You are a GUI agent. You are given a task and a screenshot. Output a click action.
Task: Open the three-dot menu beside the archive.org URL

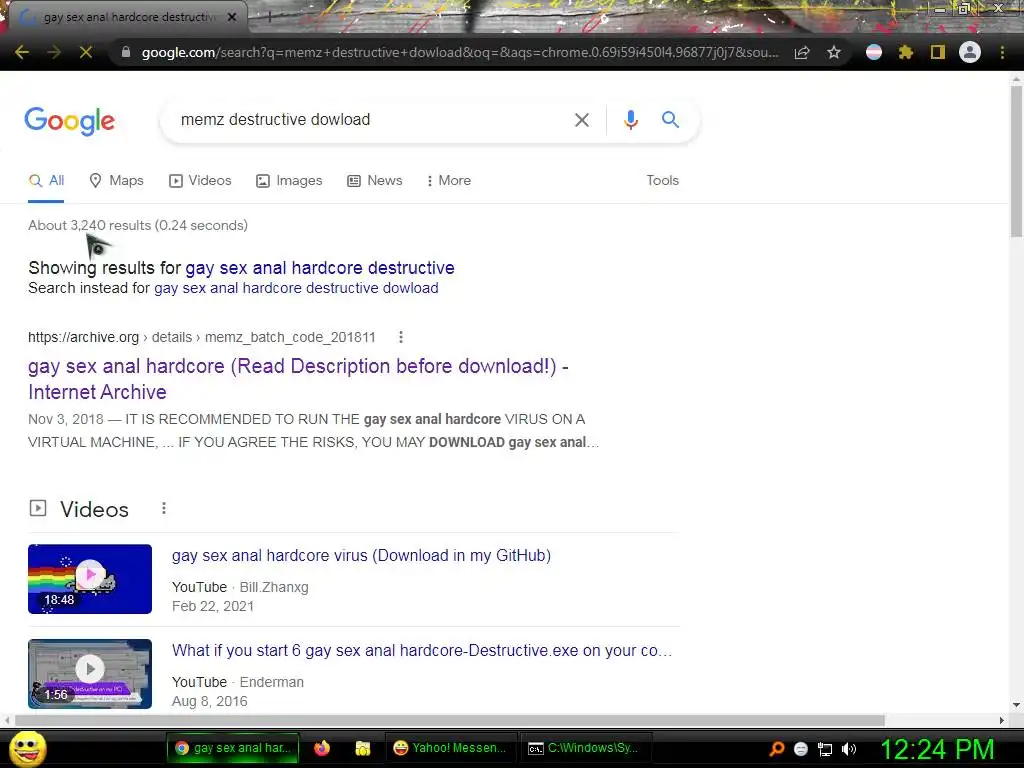401,337
